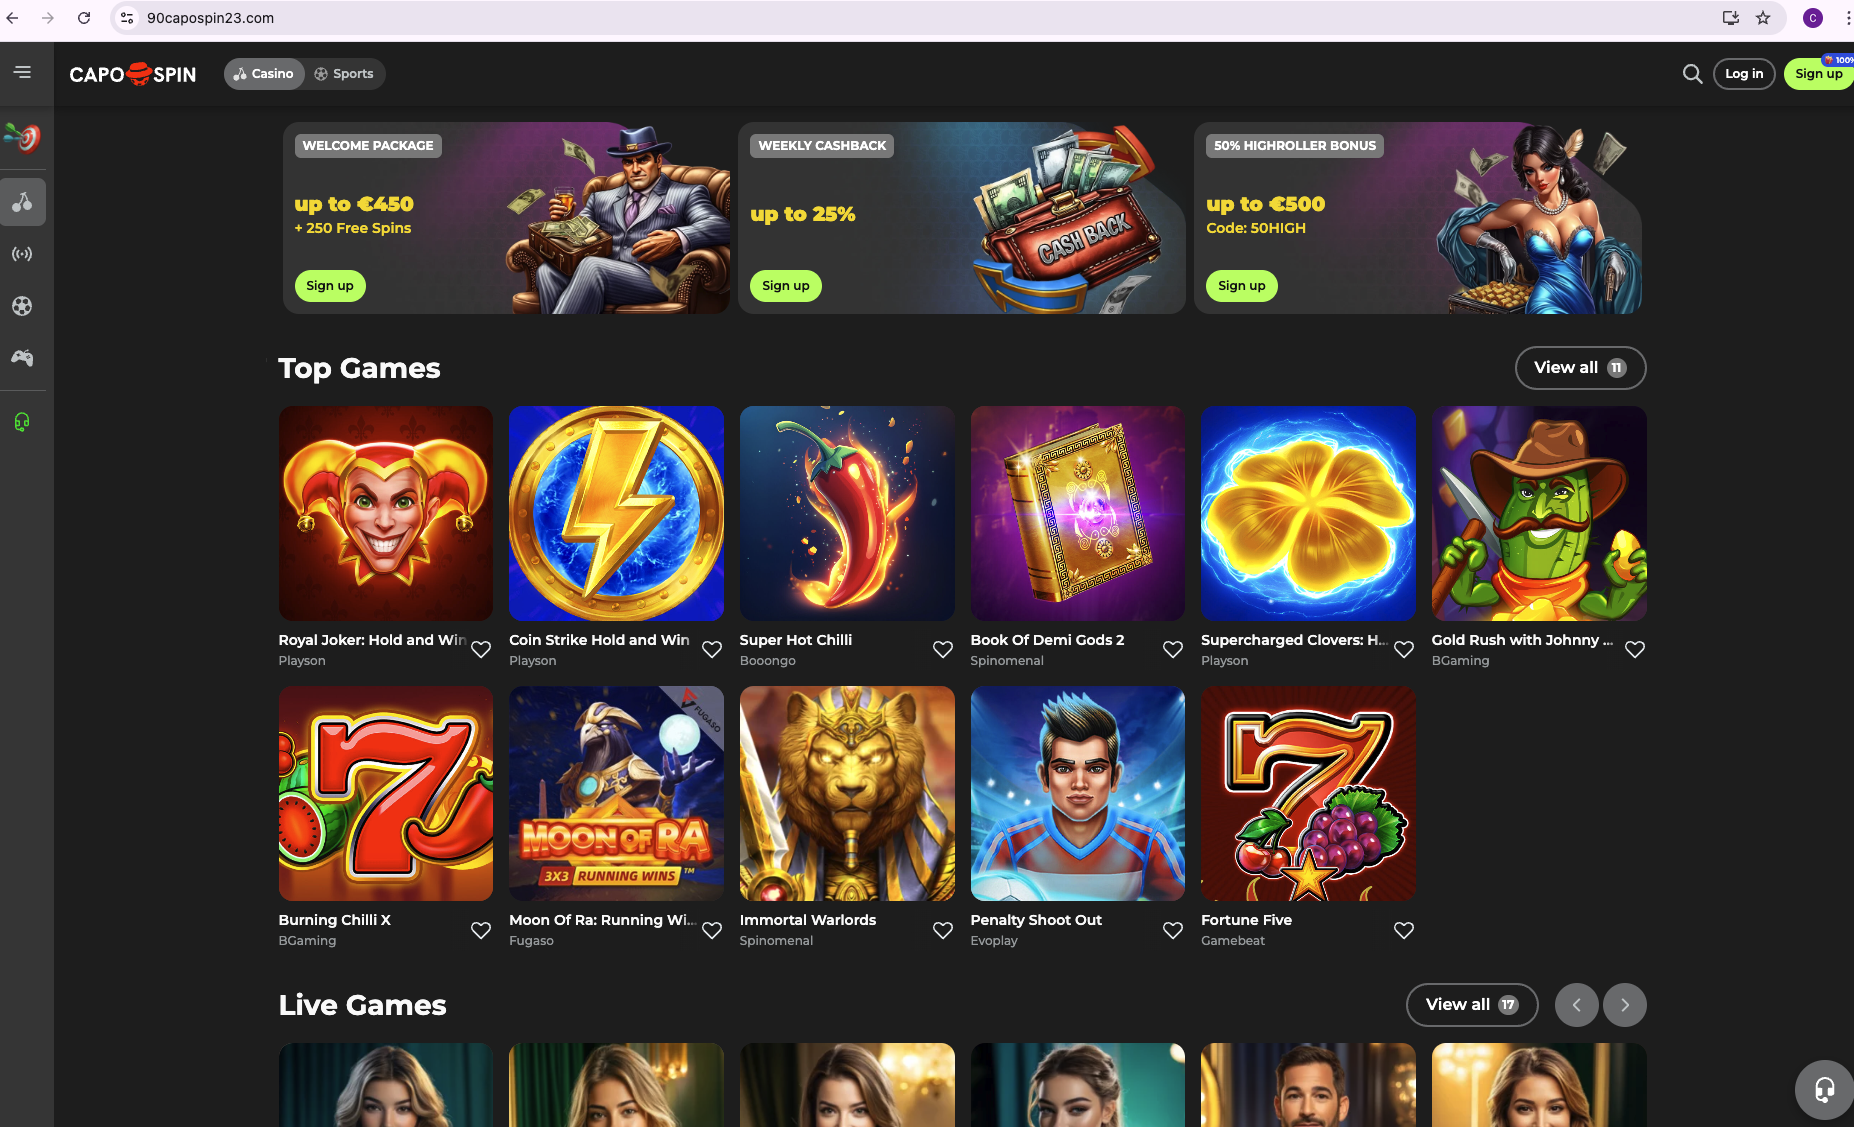The image size is (1854, 1127).
Task: Select the cherries slots sidebar icon
Action: (x=22, y=202)
